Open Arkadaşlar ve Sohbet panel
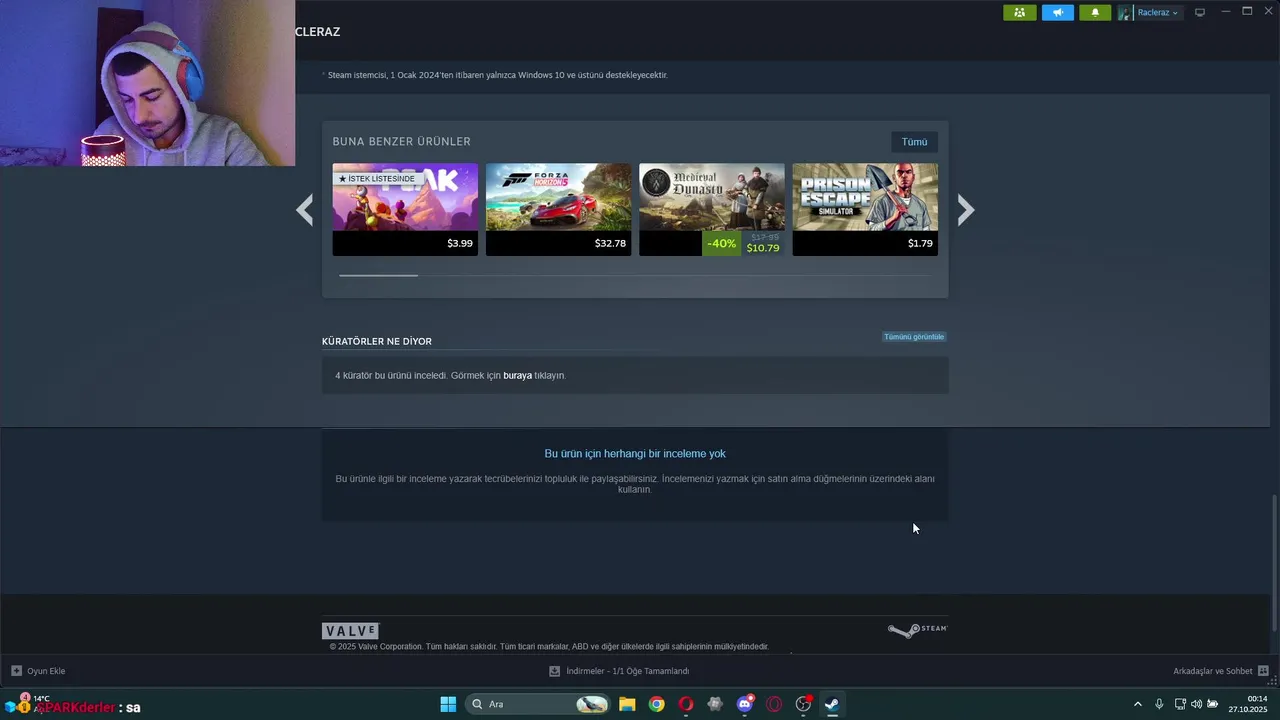 pyautogui.click(x=1213, y=671)
